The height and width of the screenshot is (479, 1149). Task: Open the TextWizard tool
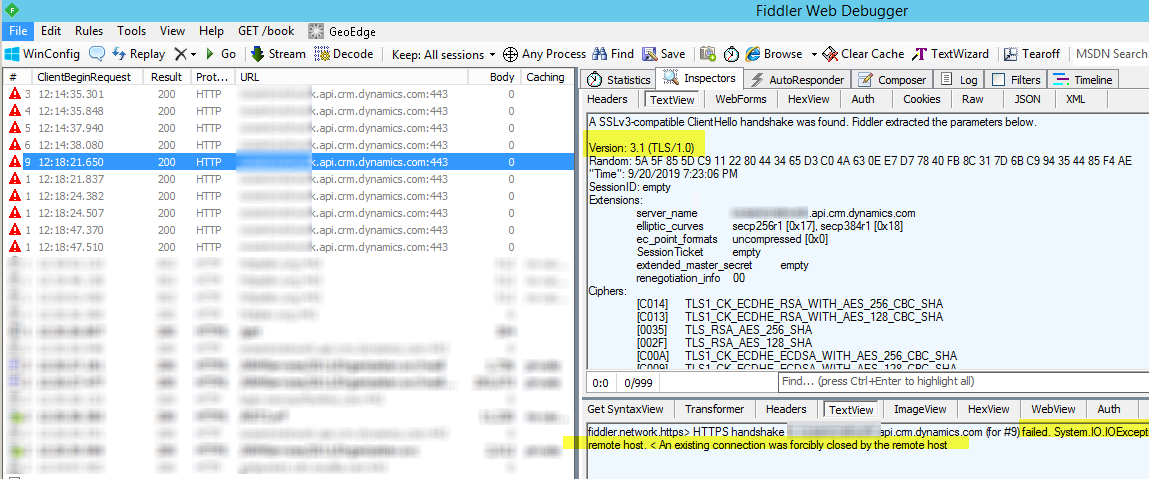coord(950,54)
